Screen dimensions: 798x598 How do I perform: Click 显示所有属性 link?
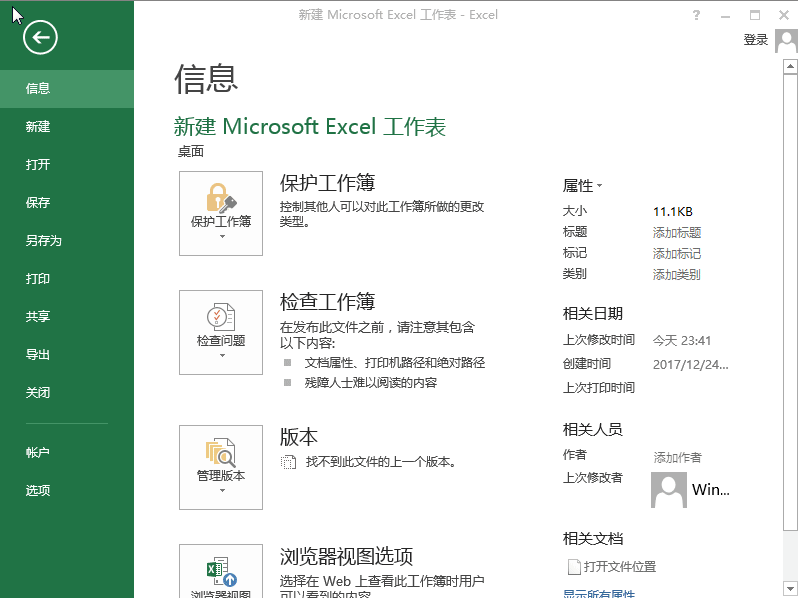pyautogui.click(x=598, y=593)
